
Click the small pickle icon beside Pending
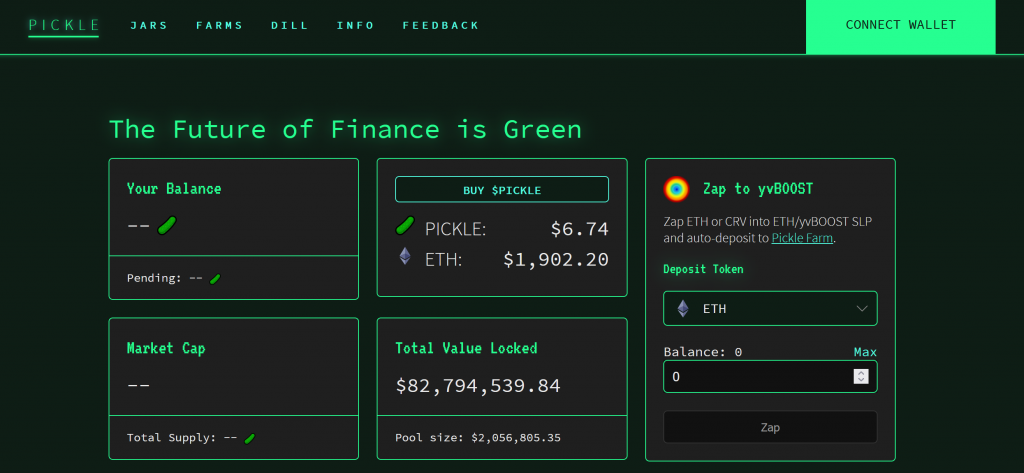pos(215,278)
